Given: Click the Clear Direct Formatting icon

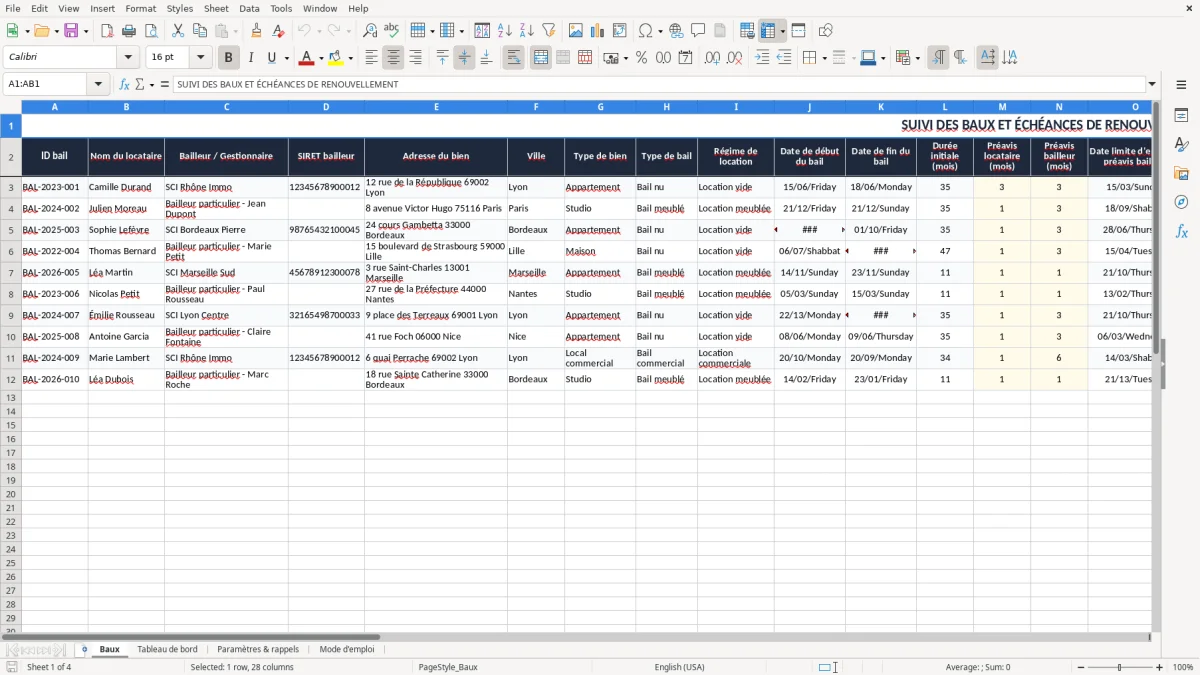Looking at the screenshot, I should pos(278,31).
